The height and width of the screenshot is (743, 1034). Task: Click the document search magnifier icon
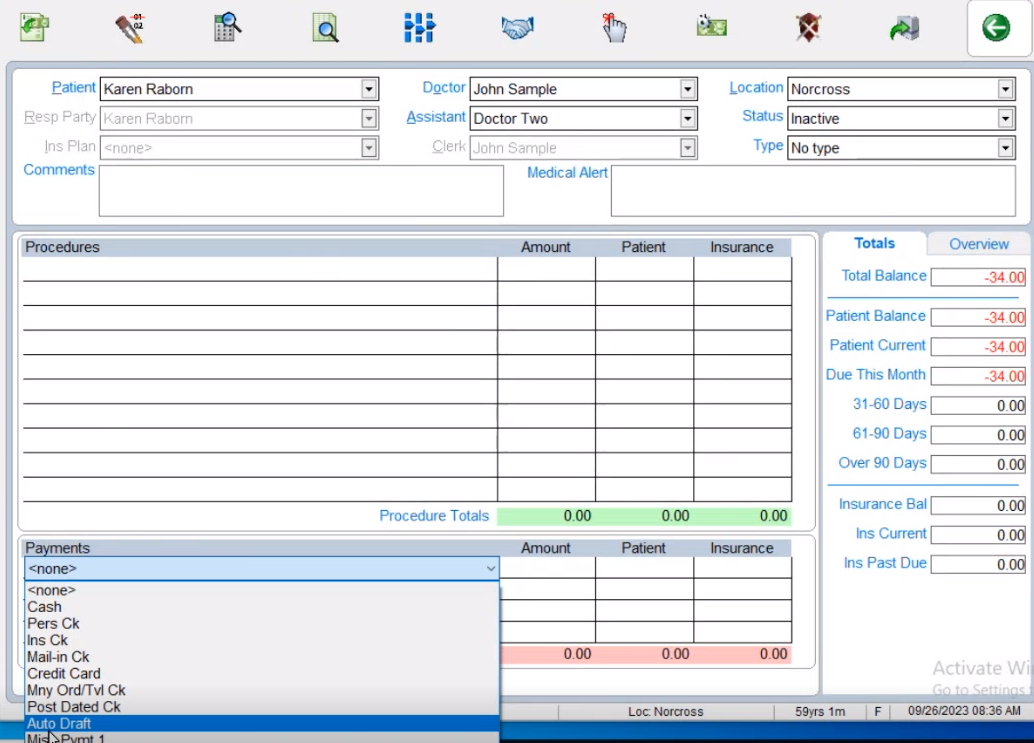[x=325, y=28]
